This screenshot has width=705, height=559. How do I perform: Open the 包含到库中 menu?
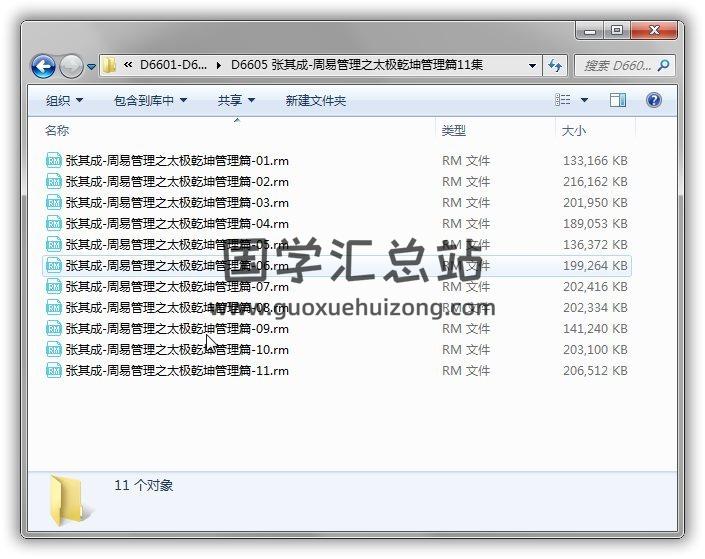(x=151, y=100)
